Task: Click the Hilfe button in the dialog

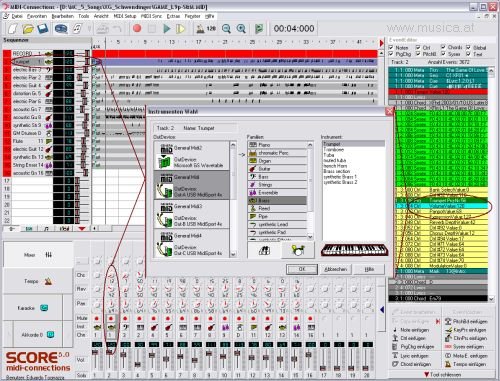Action: [369, 269]
